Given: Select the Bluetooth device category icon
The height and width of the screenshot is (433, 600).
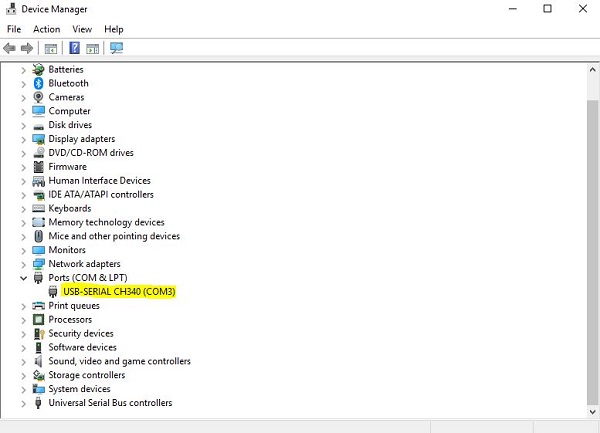Looking at the screenshot, I should 39,83.
